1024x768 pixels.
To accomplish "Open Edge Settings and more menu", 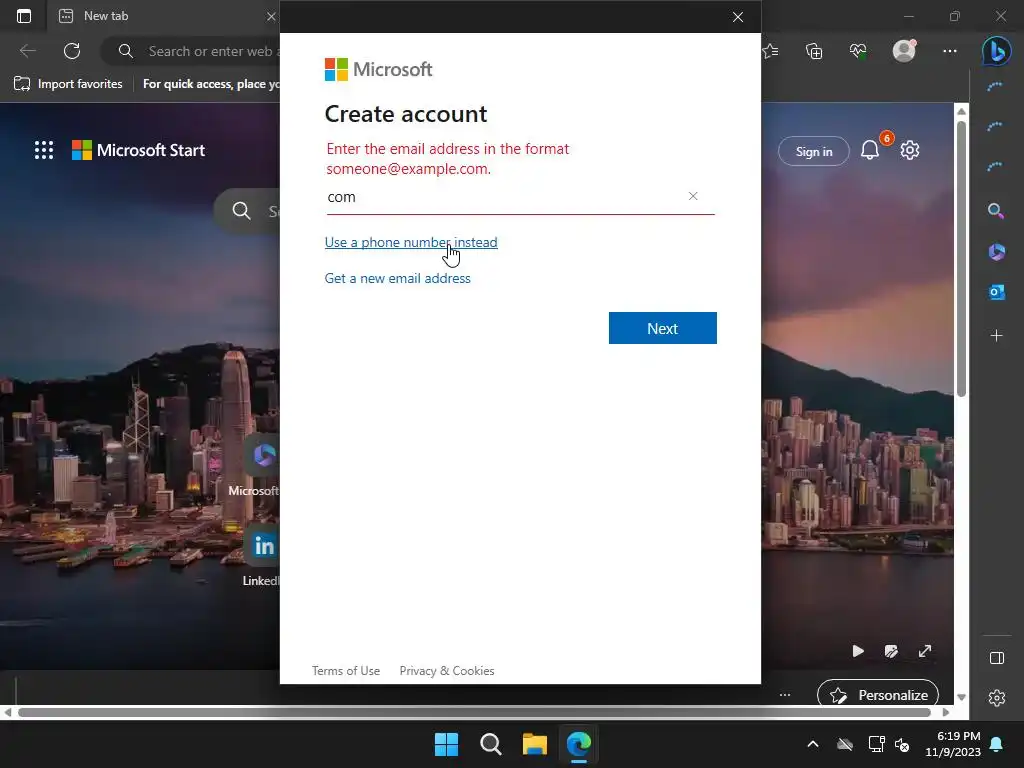I will point(950,51).
